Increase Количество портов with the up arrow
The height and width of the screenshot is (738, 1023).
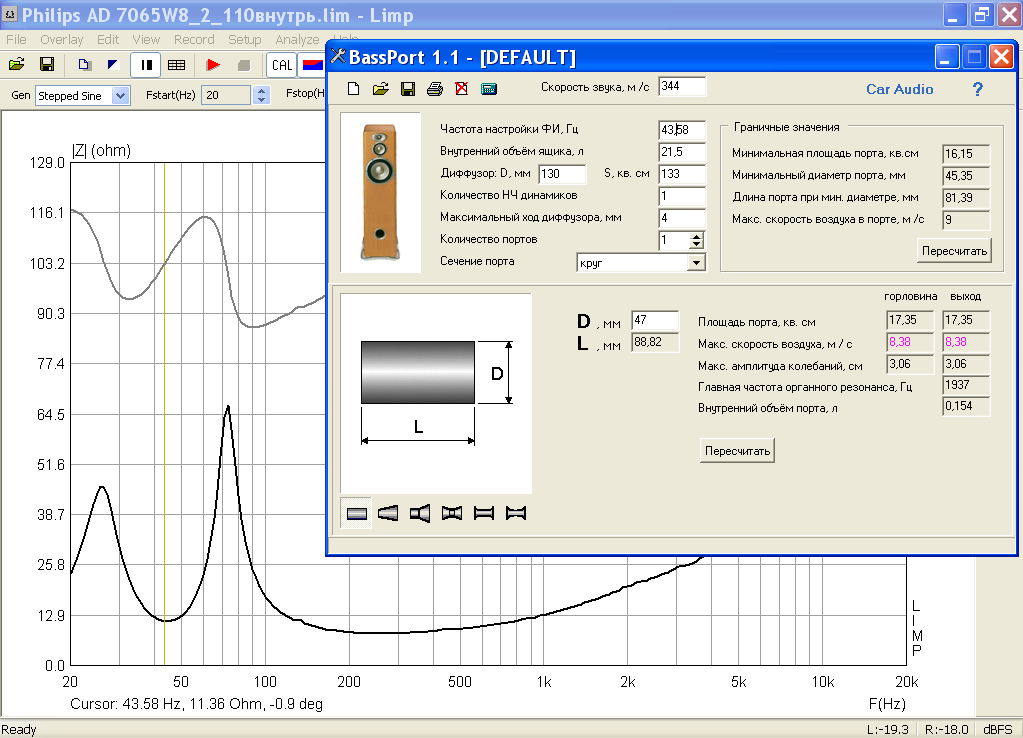click(x=698, y=236)
